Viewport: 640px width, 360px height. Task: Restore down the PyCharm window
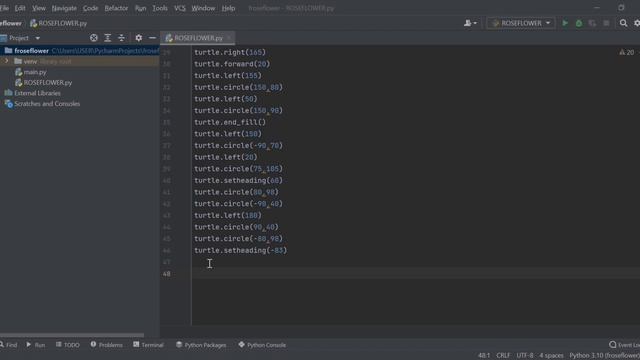(x=621, y=8)
